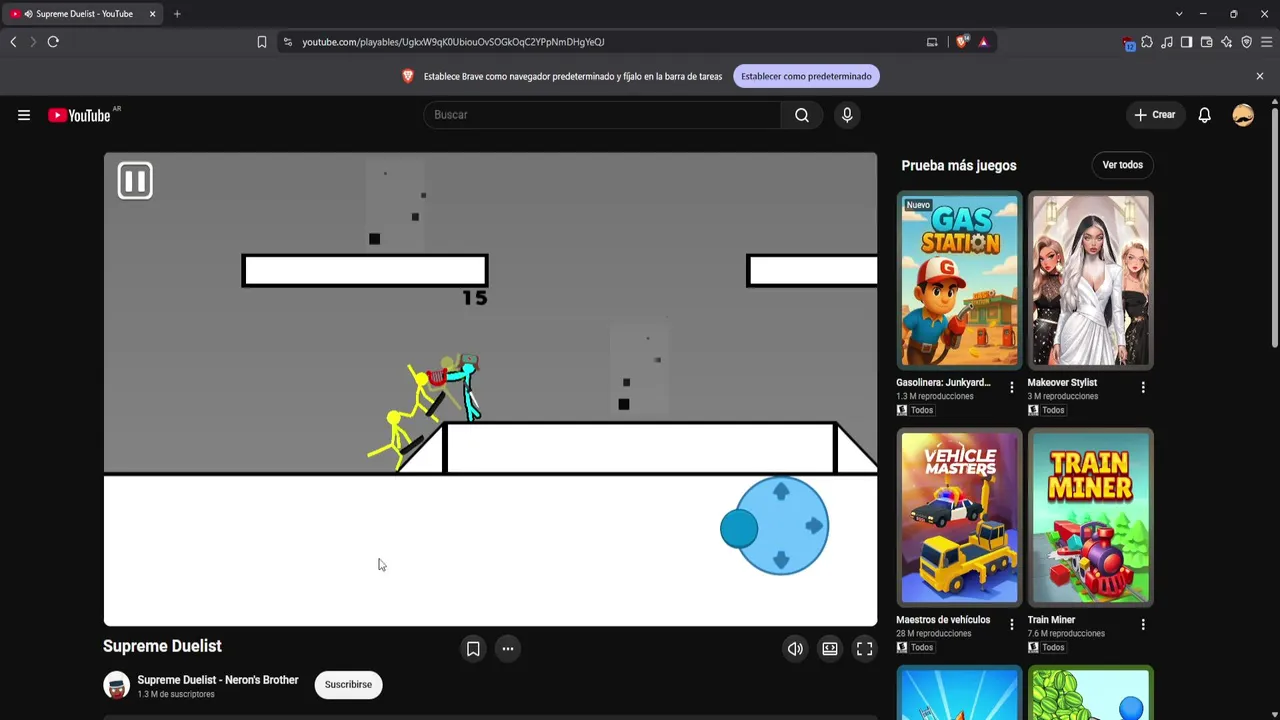The width and height of the screenshot is (1280, 720).
Task: Open Brave Rewards triangle icon
Action: click(x=984, y=42)
